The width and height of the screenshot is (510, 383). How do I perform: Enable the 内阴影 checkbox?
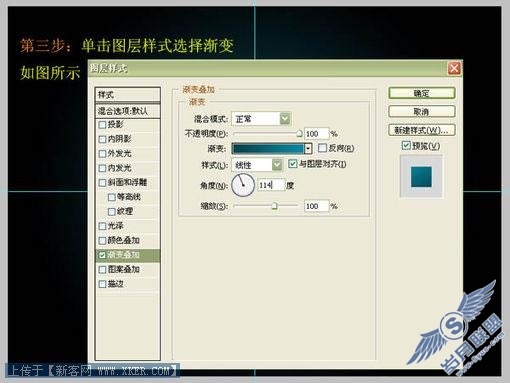(102, 139)
